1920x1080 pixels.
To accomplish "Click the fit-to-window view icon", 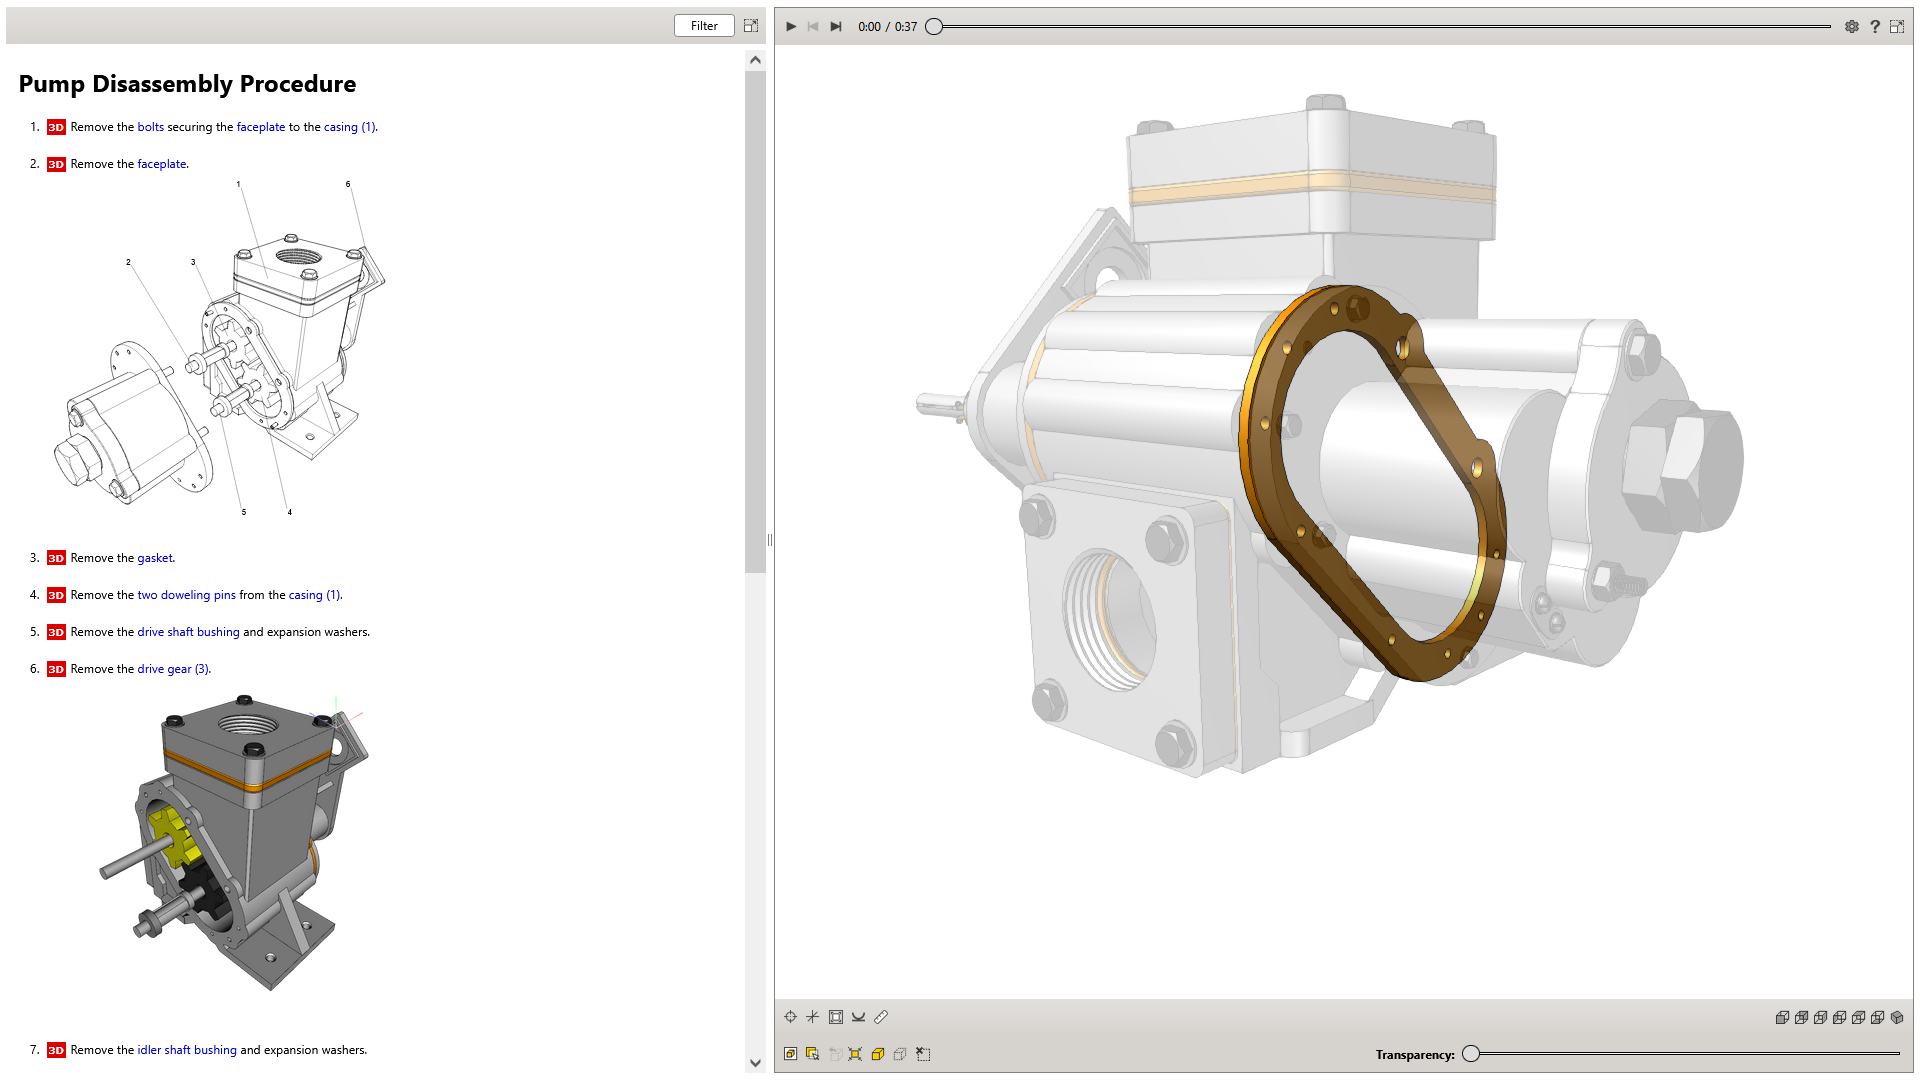I will click(835, 1017).
